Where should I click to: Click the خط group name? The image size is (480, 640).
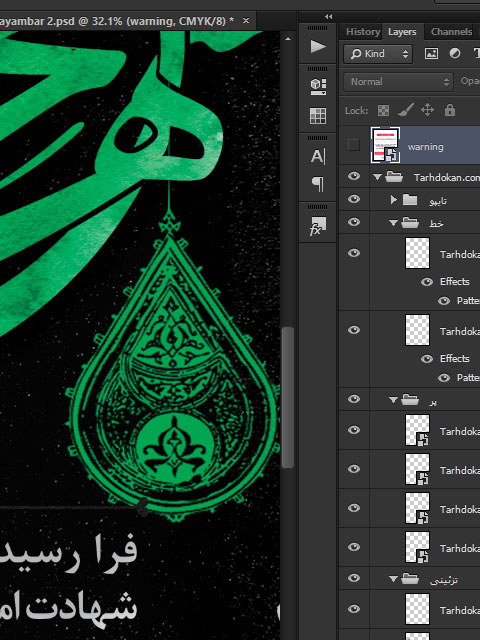coord(436,224)
